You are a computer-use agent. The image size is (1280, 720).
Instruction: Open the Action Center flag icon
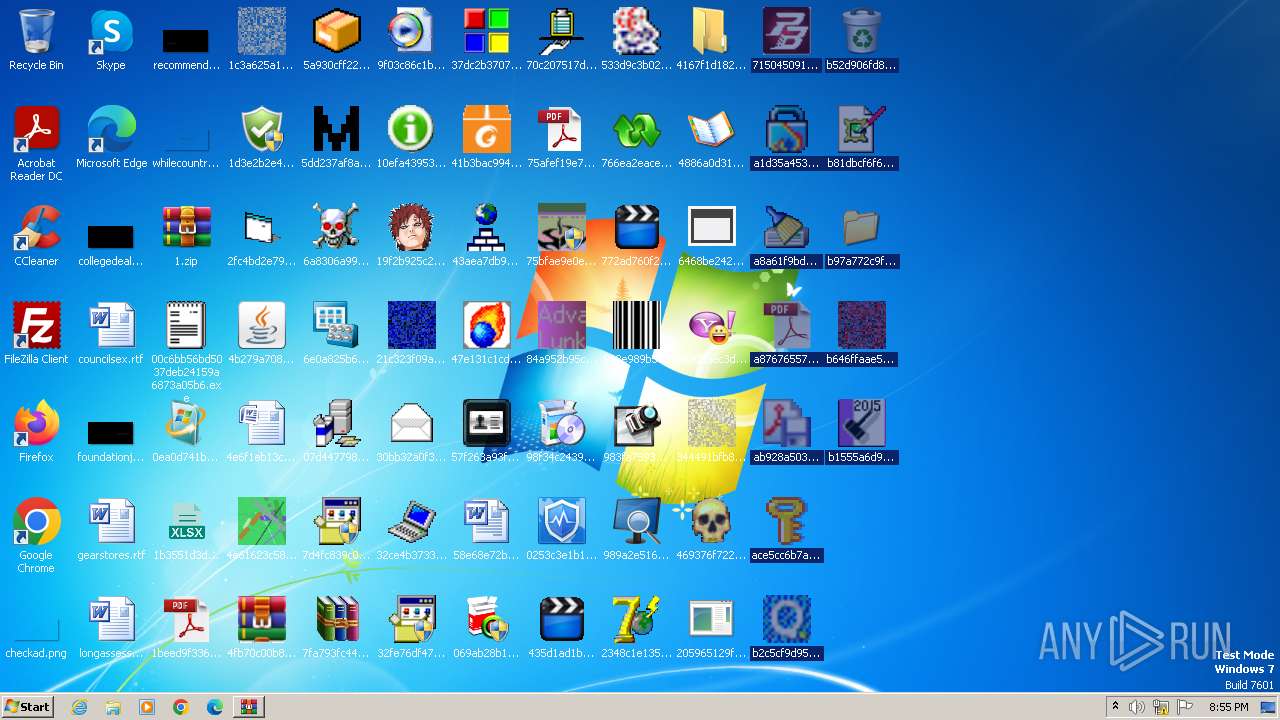[1185, 707]
